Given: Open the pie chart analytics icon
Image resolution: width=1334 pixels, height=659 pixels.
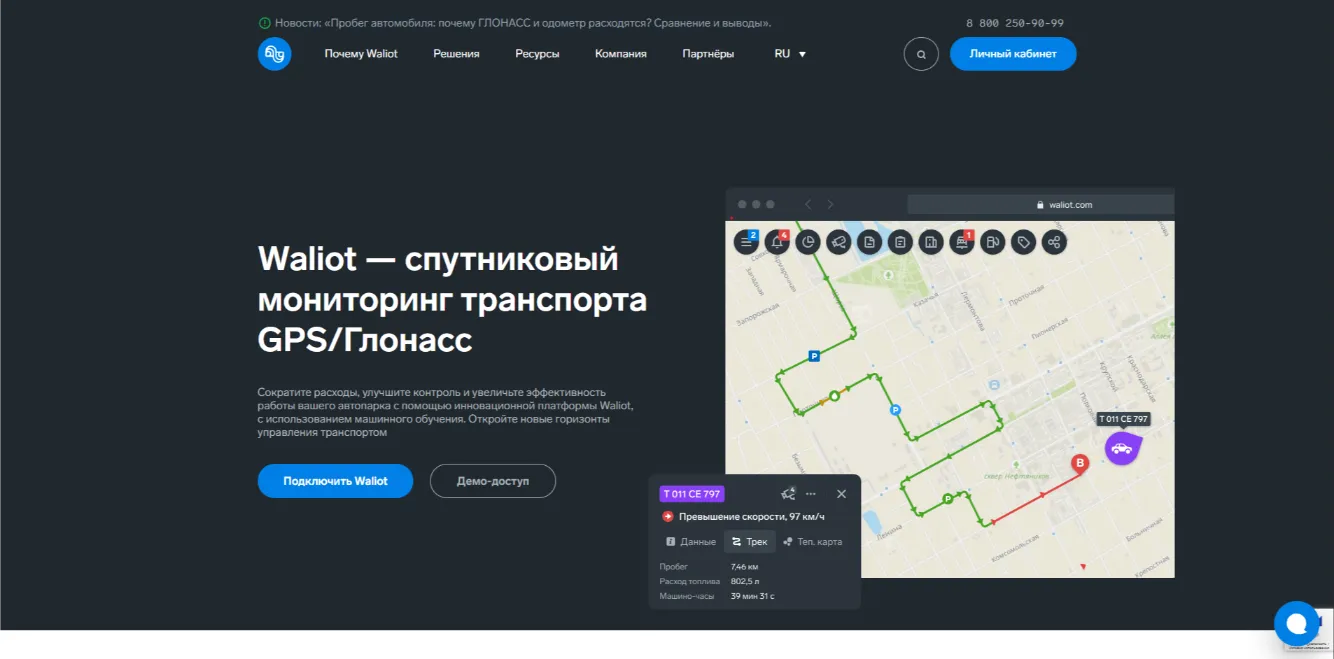Looking at the screenshot, I should 808,242.
